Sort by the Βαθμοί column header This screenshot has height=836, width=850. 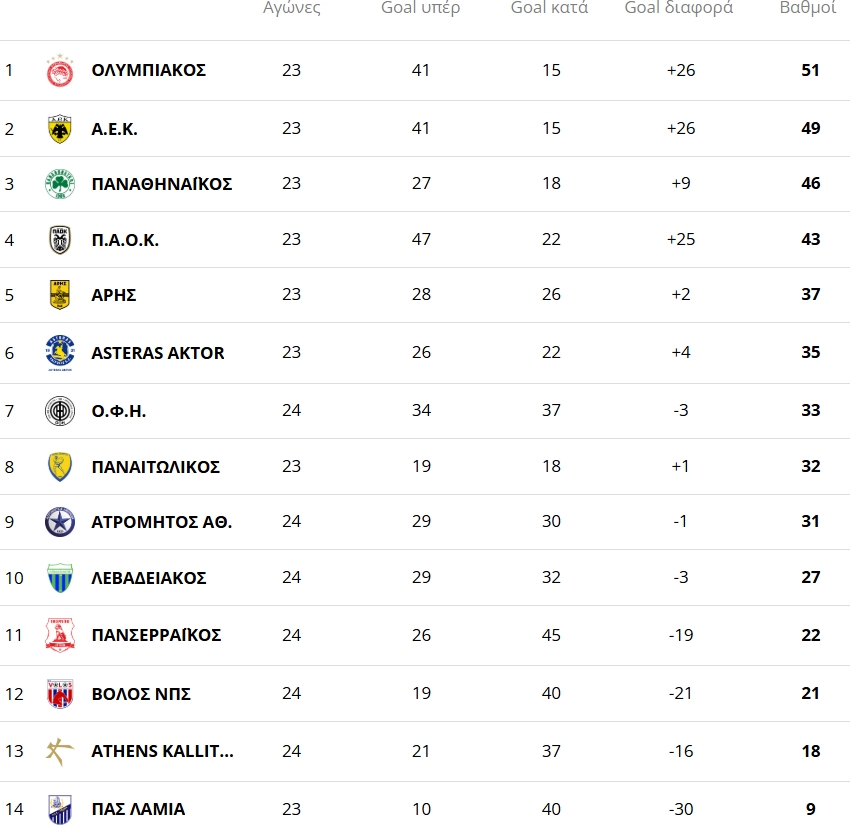pos(808,9)
